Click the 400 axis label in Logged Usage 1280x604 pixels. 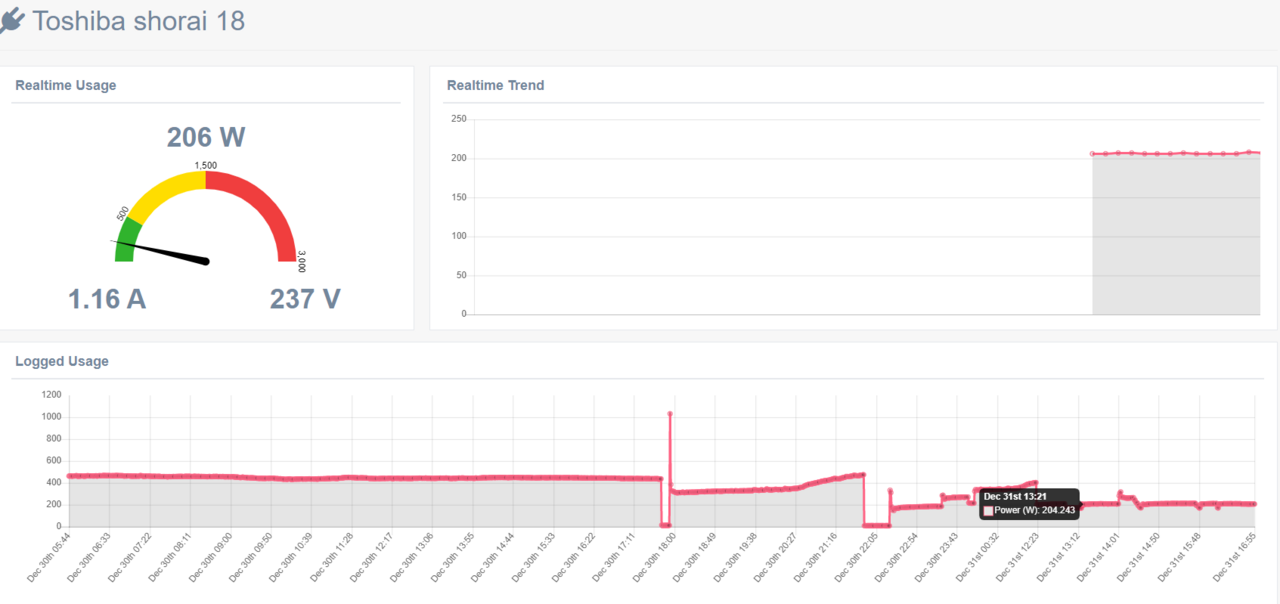[54, 482]
